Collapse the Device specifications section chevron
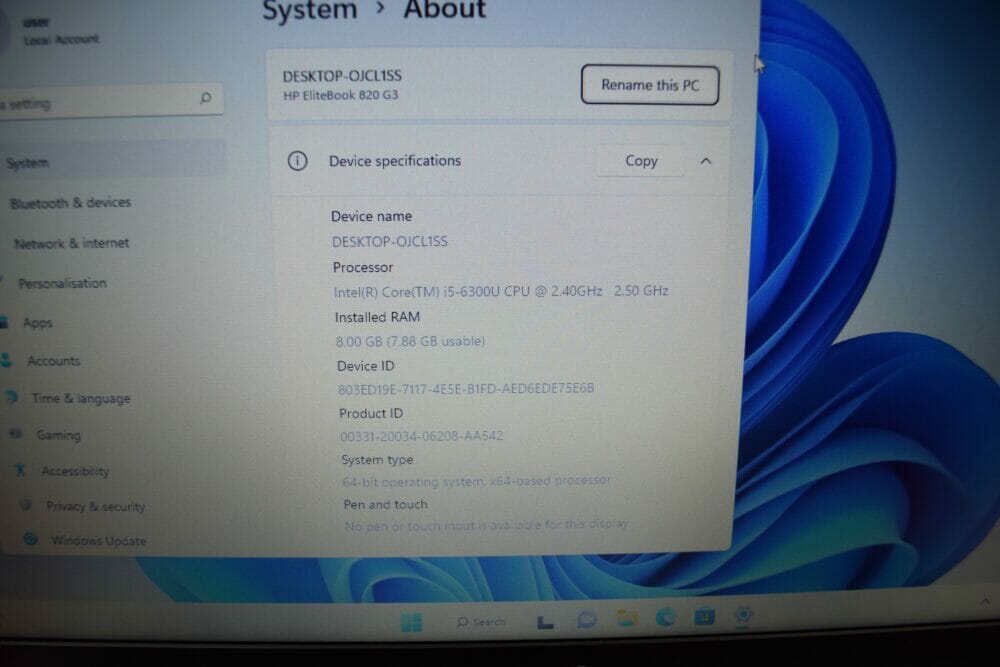The width and height of the screenshot is (1000, 667). pyautogui.click(x=705, y=161)
